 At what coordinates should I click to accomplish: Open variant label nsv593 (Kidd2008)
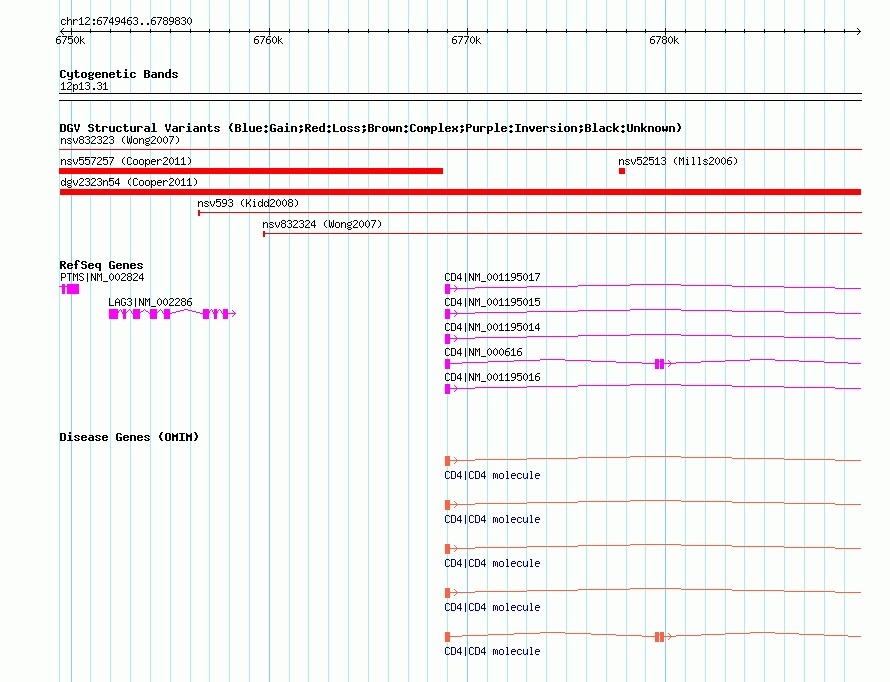pos(248,203)
